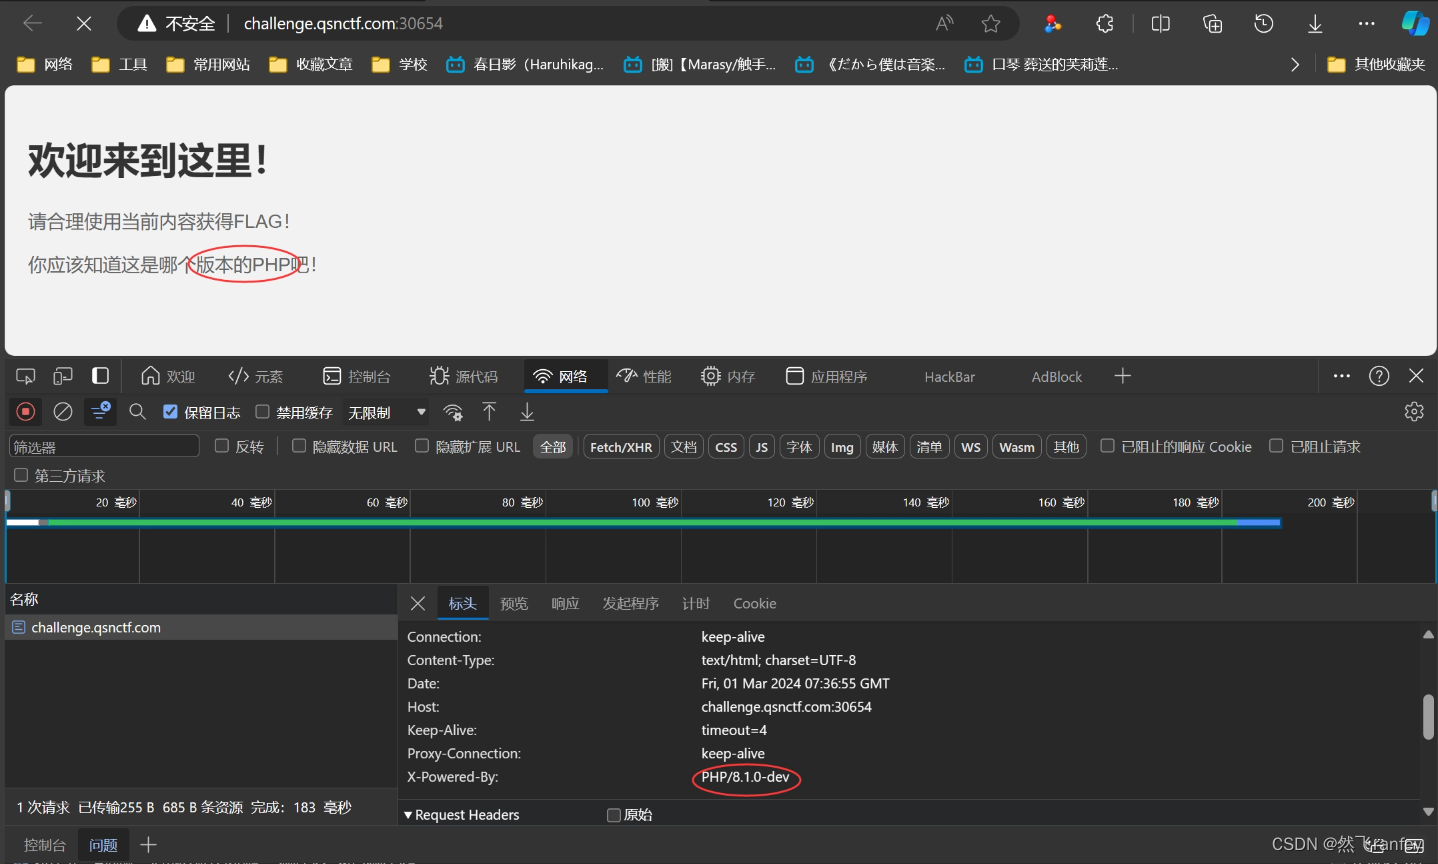Open Collections icon in the browser toolbar
The height and width of the screenshot is (864, 1438).
click(x=1213, y=23)
